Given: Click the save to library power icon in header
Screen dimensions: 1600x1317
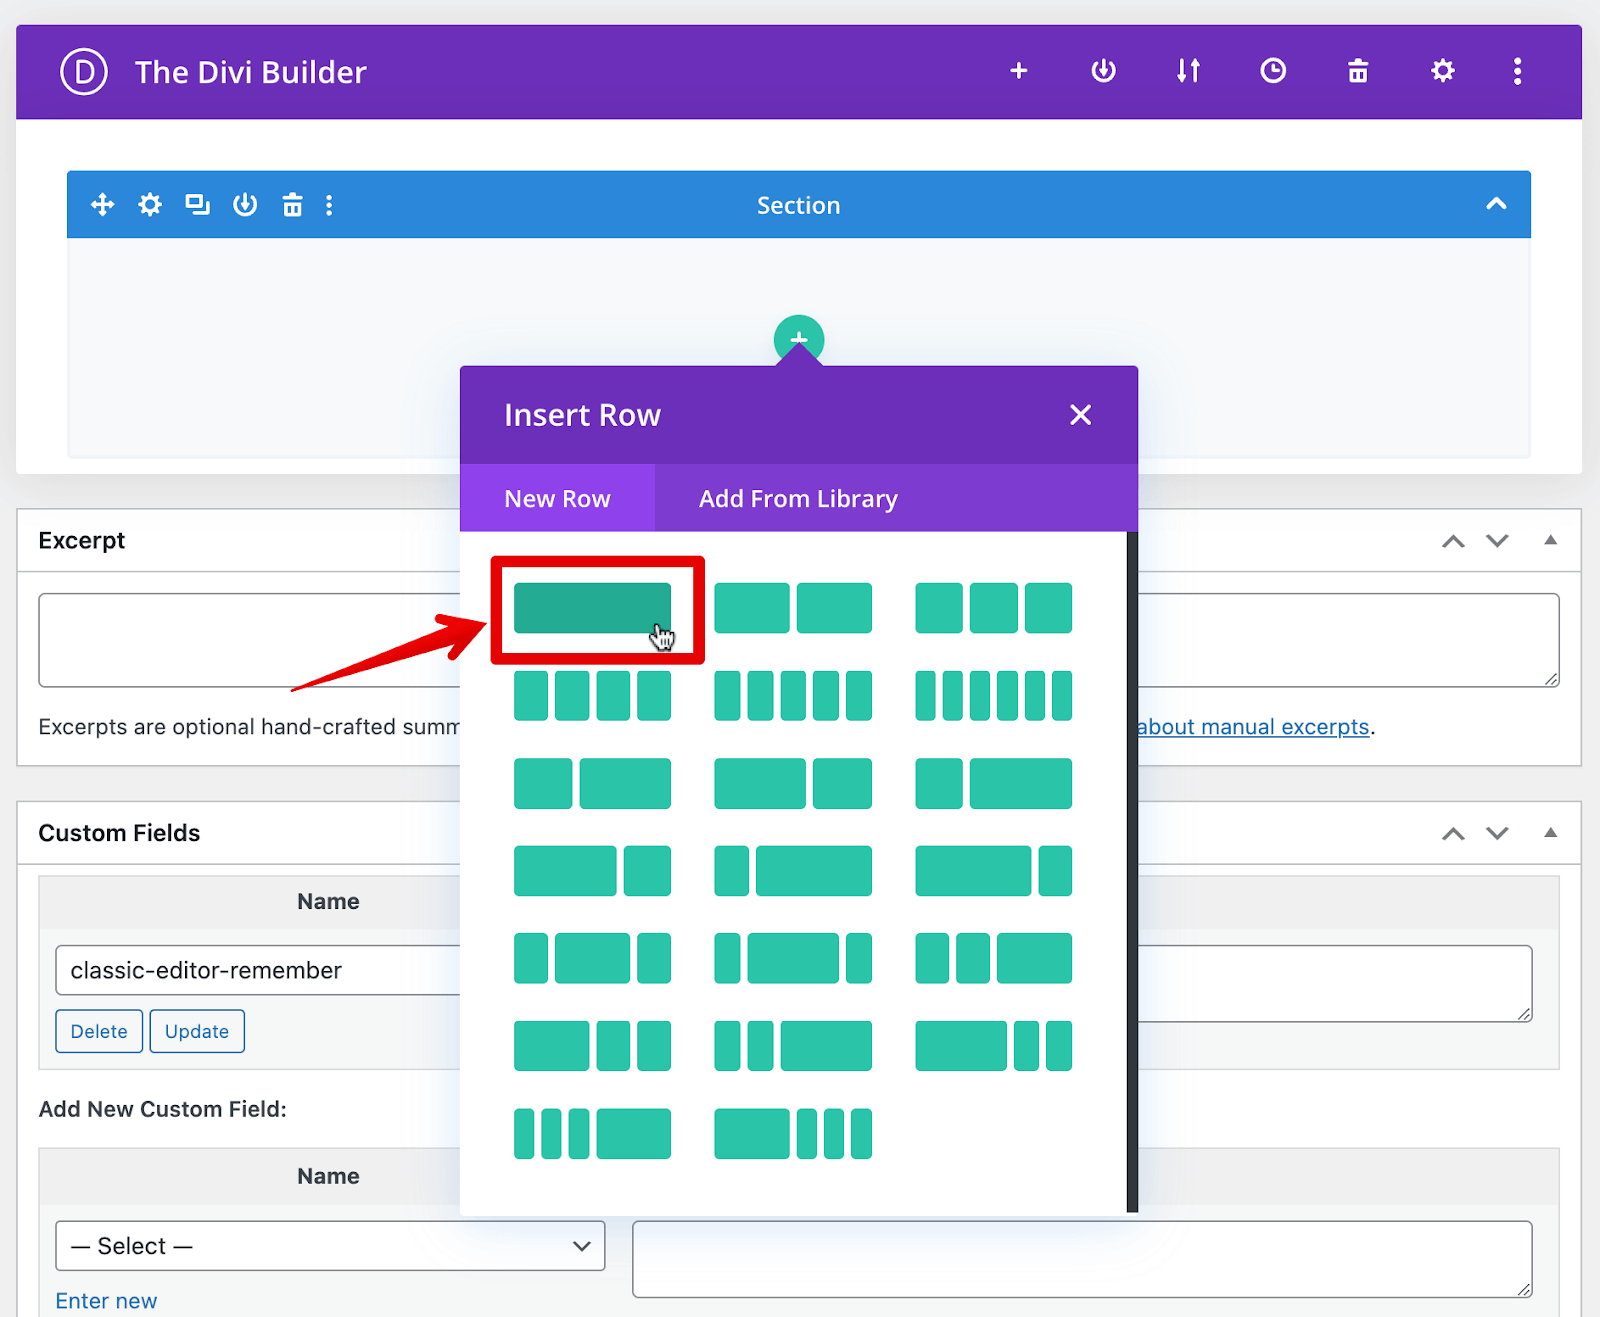Looking at the screenshot, I should (x=1103, y=71).
